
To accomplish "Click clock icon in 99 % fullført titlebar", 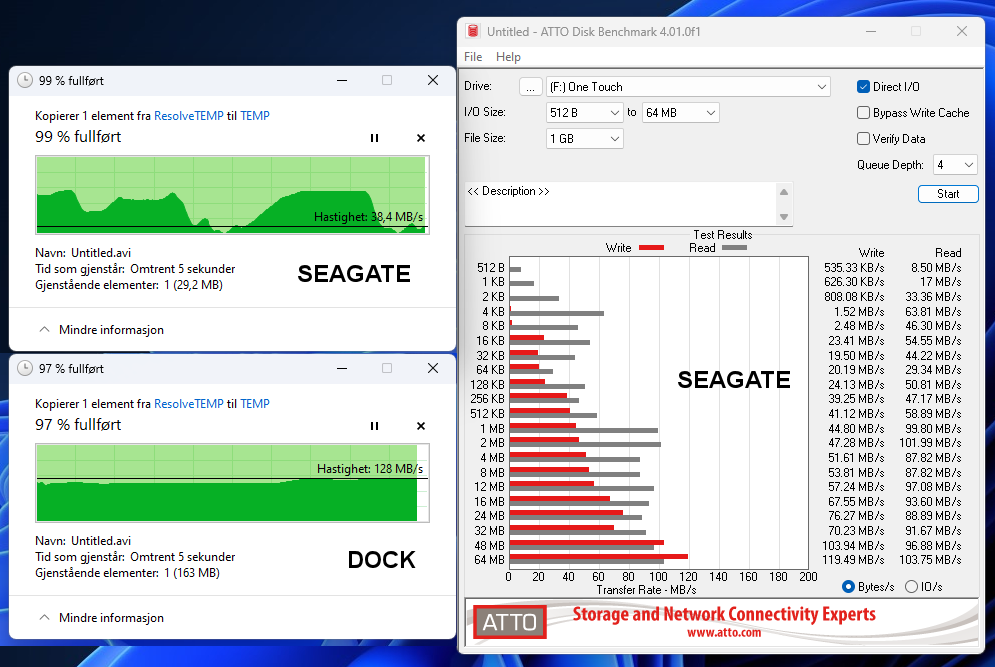I will click(25, 80).
